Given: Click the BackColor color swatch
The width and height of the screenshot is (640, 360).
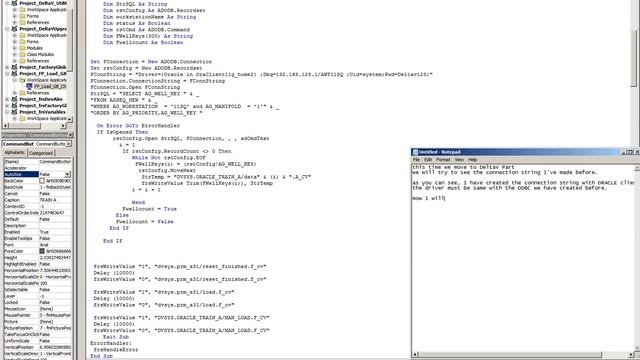Looking at the screenshot, I should [x=42, y=181].
